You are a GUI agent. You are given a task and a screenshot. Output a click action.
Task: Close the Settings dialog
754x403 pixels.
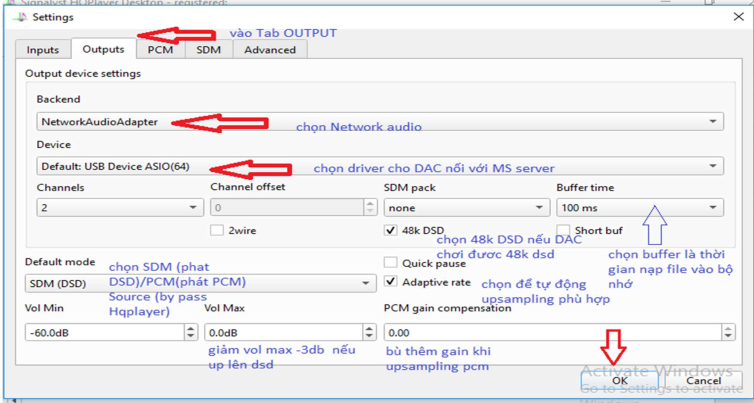739,17
